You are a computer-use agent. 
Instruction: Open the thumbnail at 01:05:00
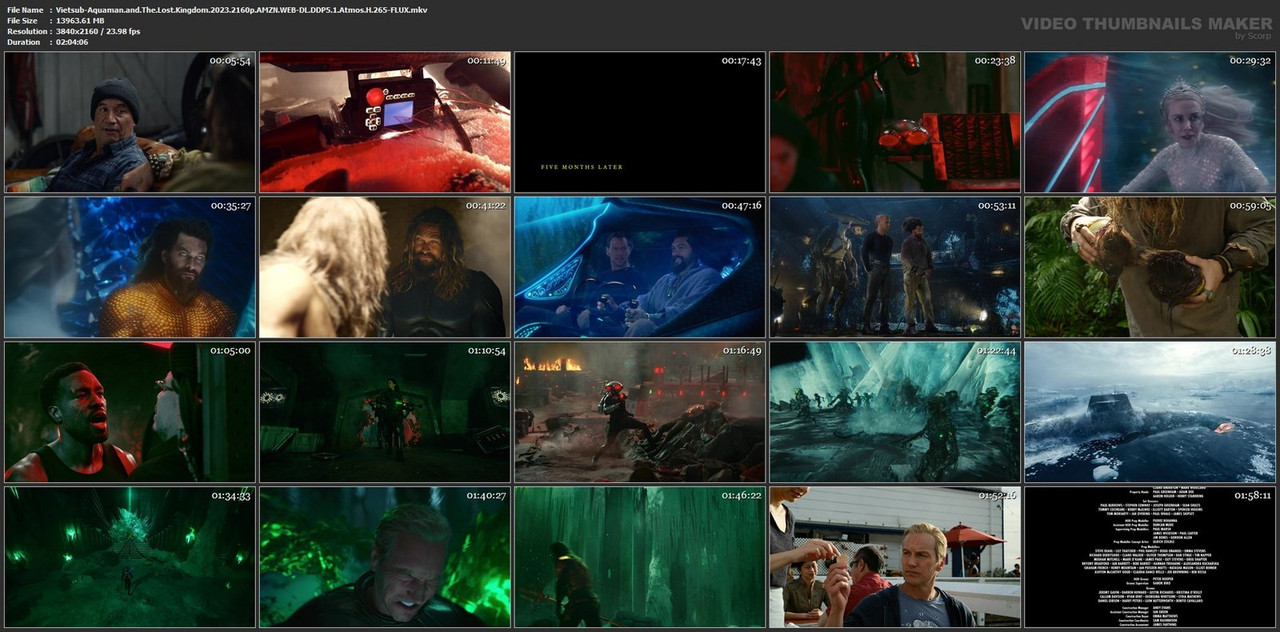point(130,412)
